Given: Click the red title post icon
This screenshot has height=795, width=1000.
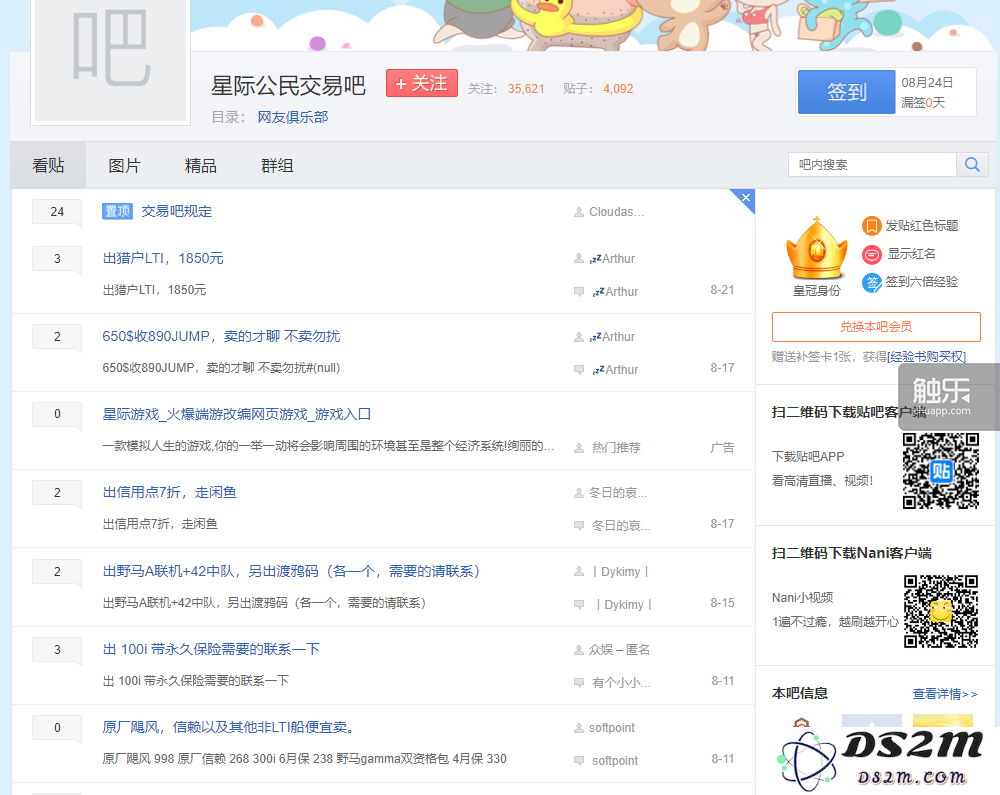Looking at the screenshot, I should pyautogui.click(x=871, y=226).
